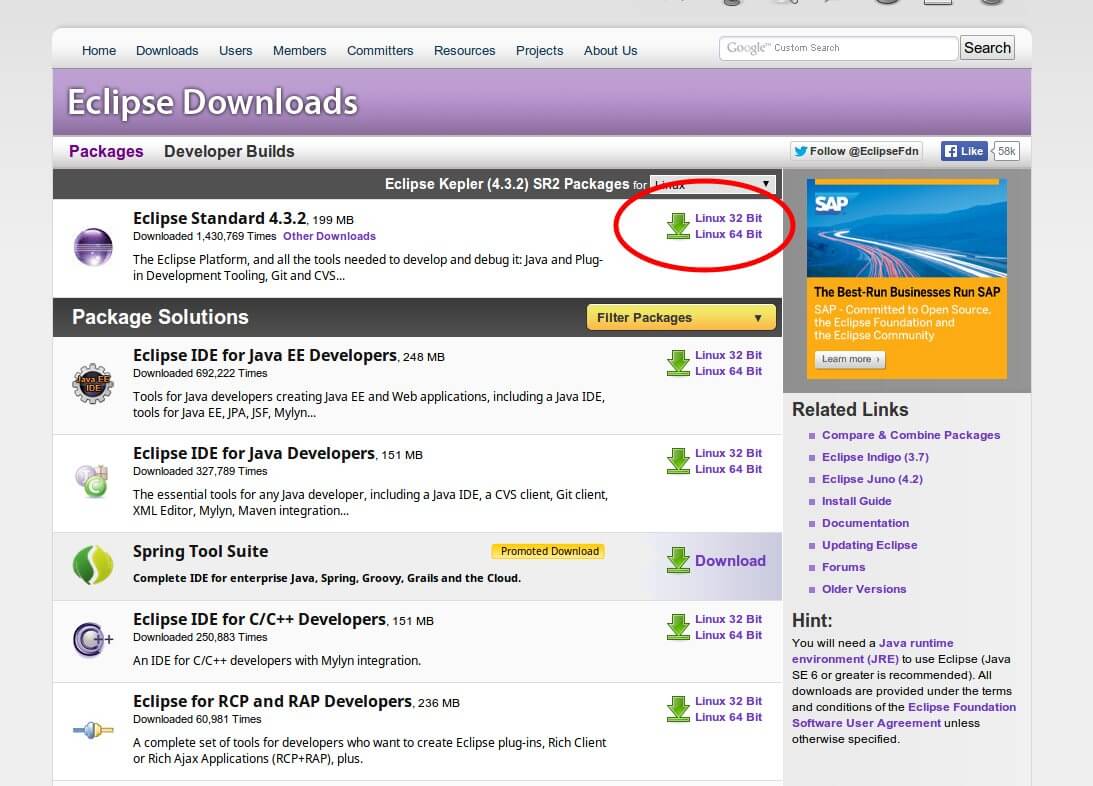
Task: Download Eclipse Standard Linux 32 Bit
Action: [x=728, y=218]
